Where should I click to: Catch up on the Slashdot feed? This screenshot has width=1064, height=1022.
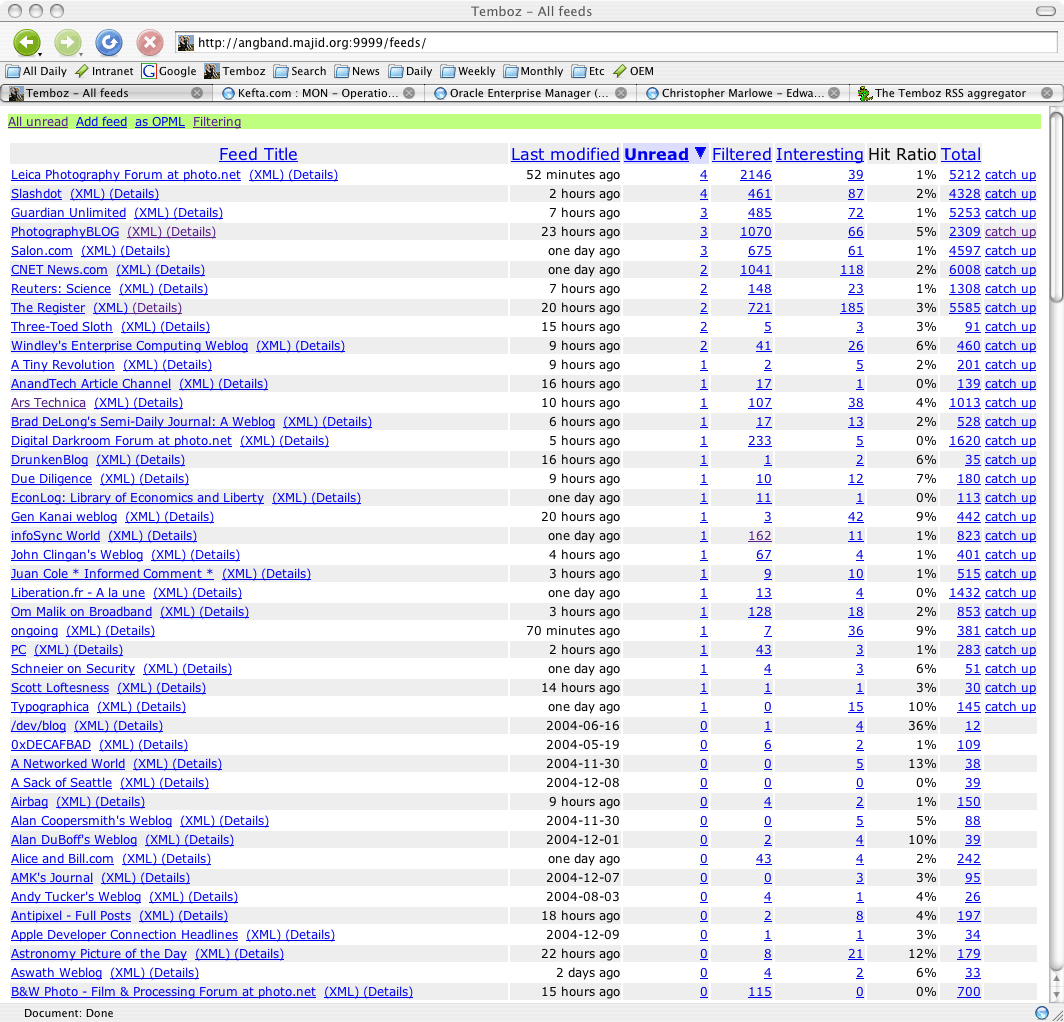pos(1010,194)
